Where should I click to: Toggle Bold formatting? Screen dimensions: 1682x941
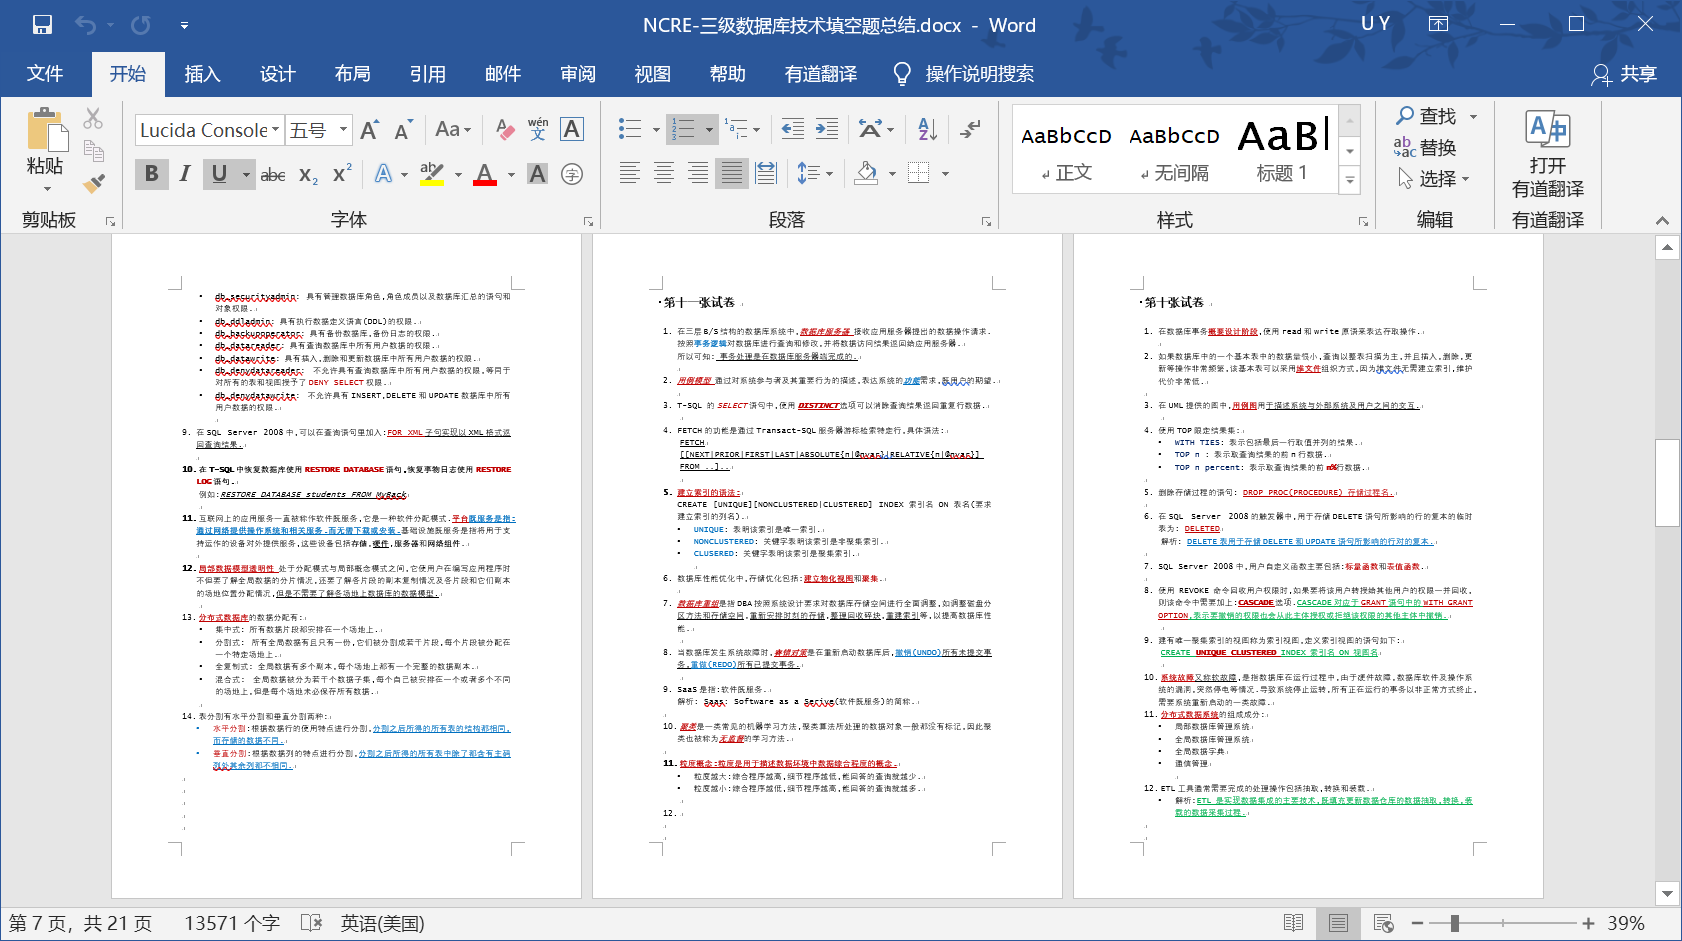152,174
